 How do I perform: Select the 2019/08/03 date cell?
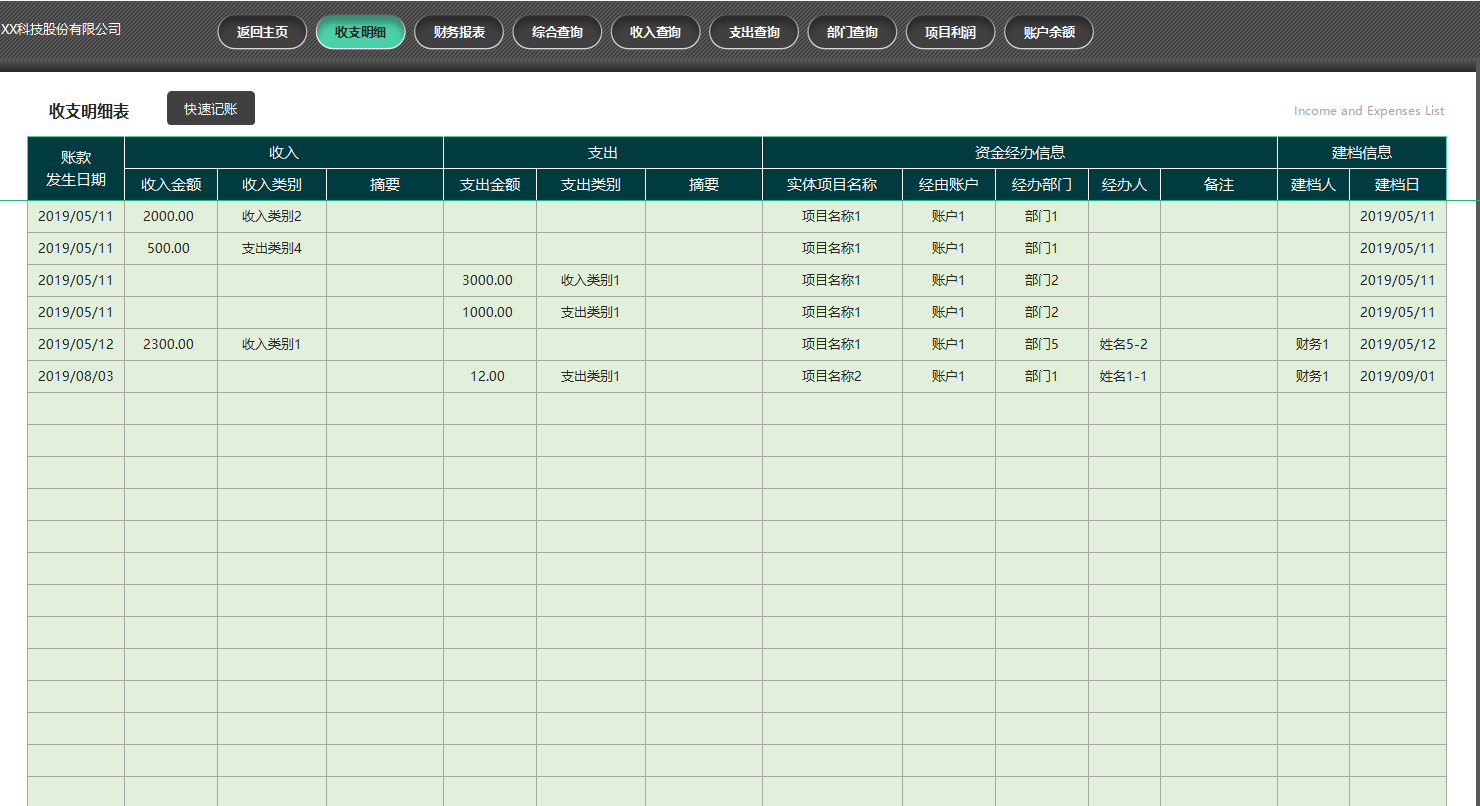point(76,376)
